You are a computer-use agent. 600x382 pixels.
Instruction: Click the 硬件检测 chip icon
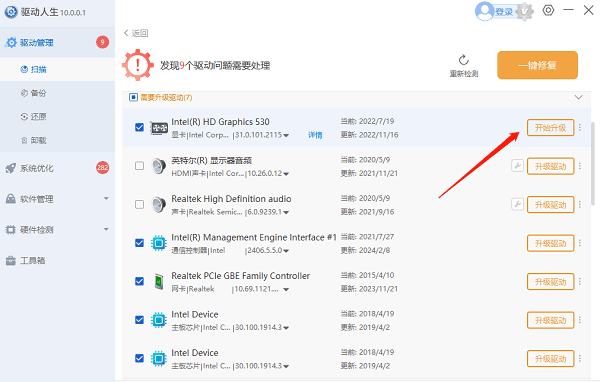coord(10,230)
